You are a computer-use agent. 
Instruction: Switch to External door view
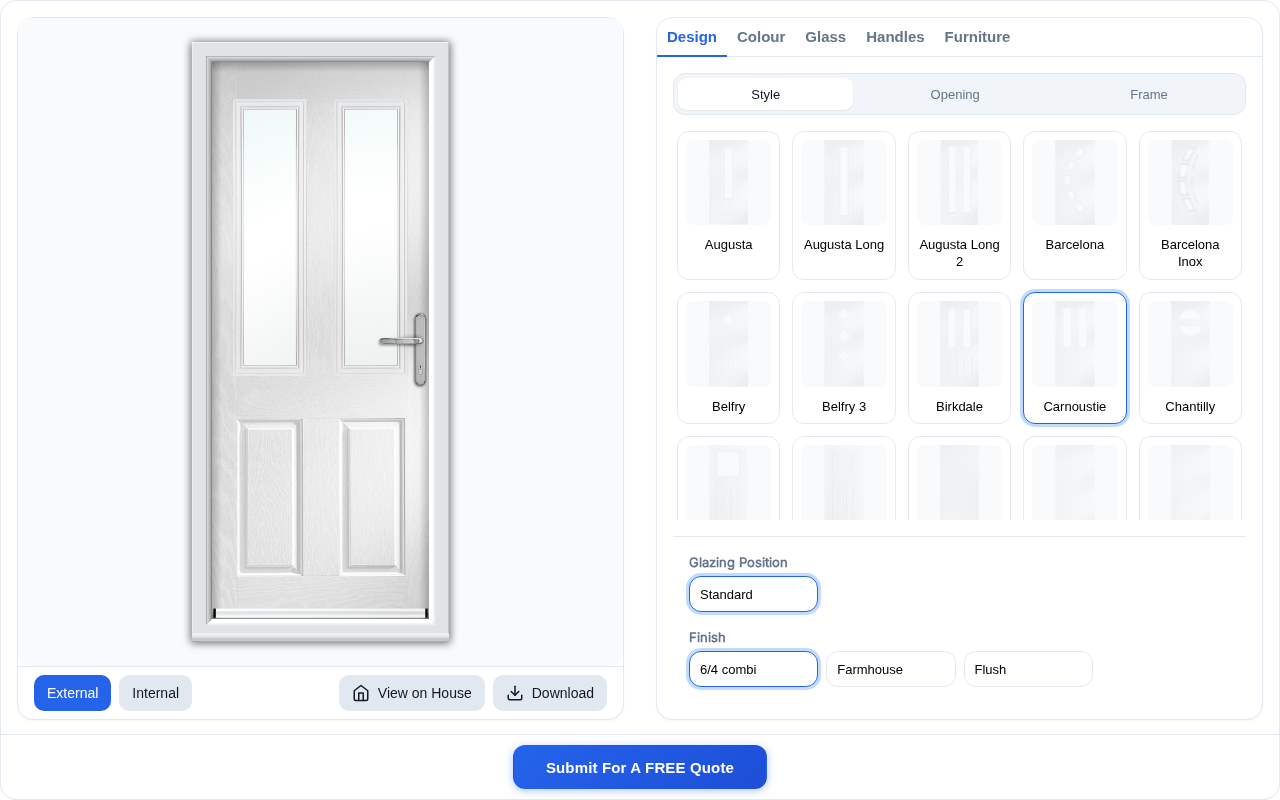pyautogui.click(x=72, y=693)
